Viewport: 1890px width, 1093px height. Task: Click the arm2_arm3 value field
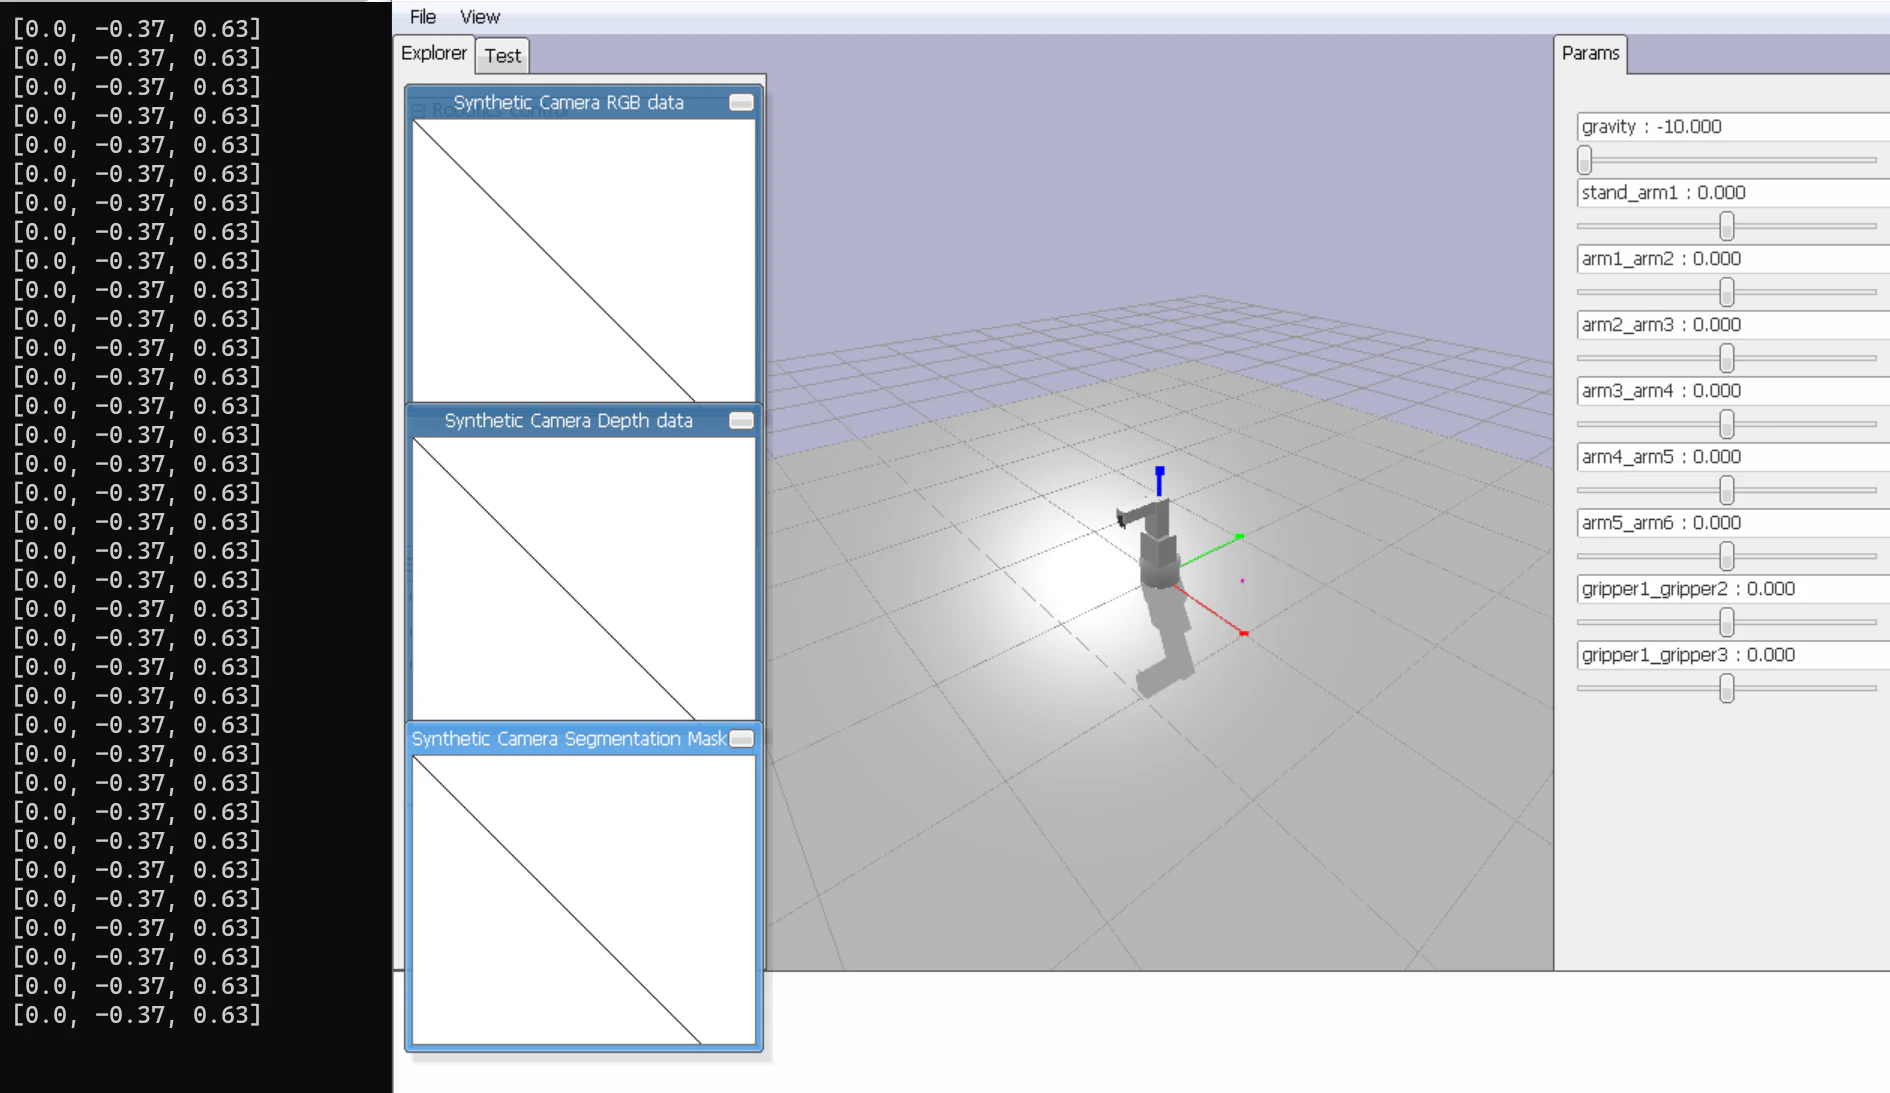pyautogui.click(x=1733, y=325)
